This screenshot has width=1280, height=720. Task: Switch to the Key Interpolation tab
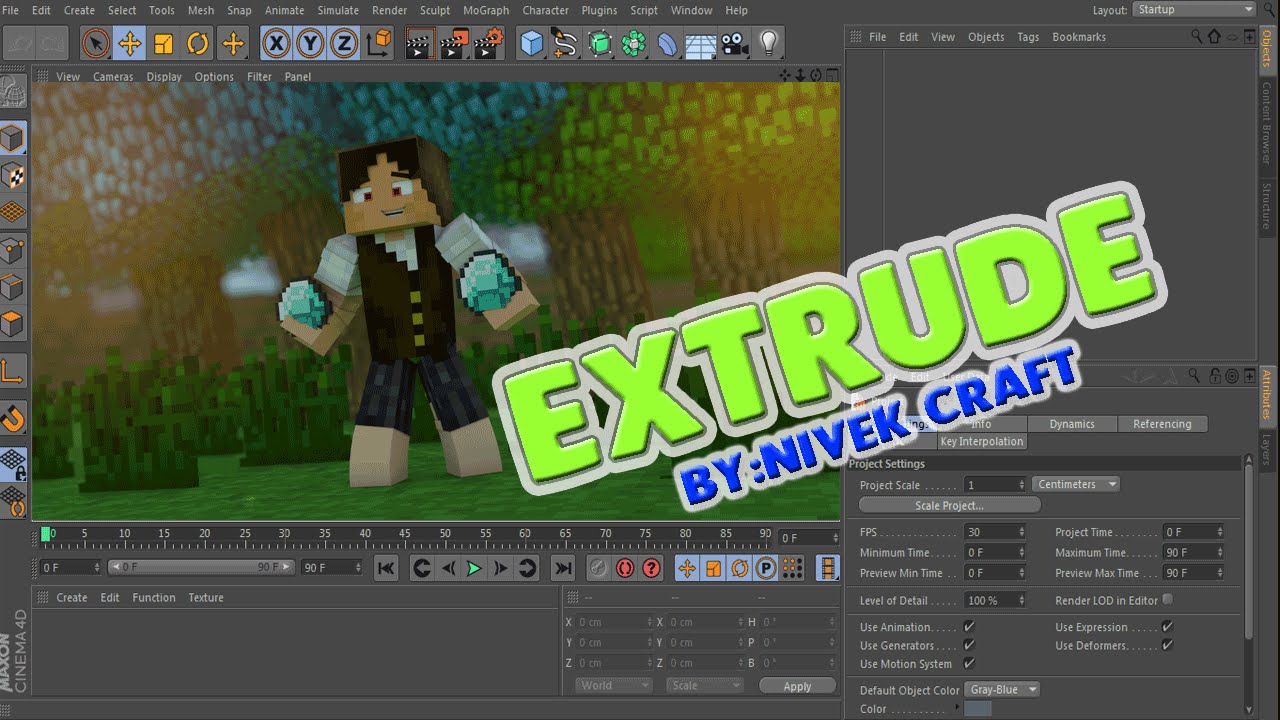[982, 441]
